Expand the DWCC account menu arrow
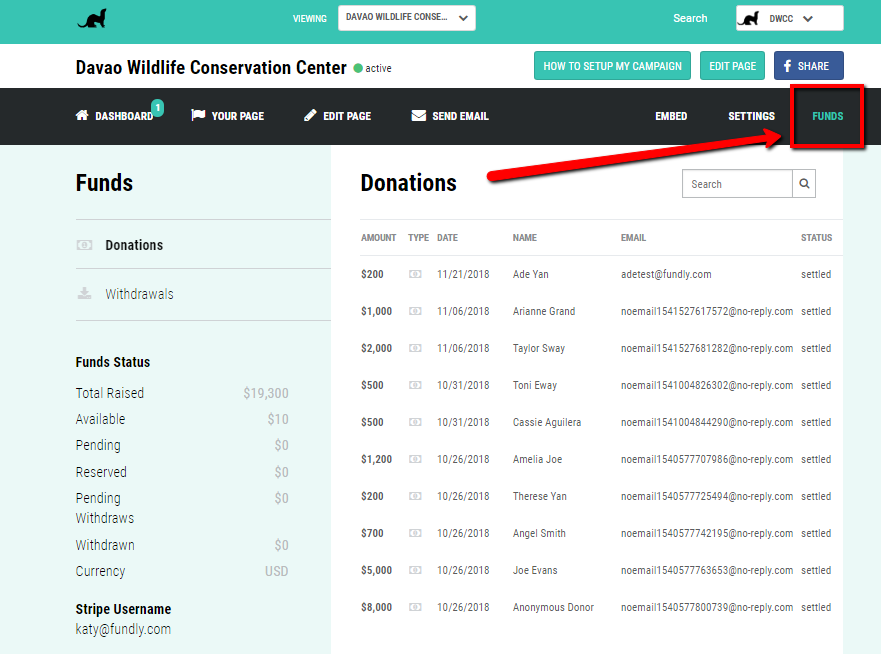The width and height of the screenshot is (881, 654). tap(808, 19)
